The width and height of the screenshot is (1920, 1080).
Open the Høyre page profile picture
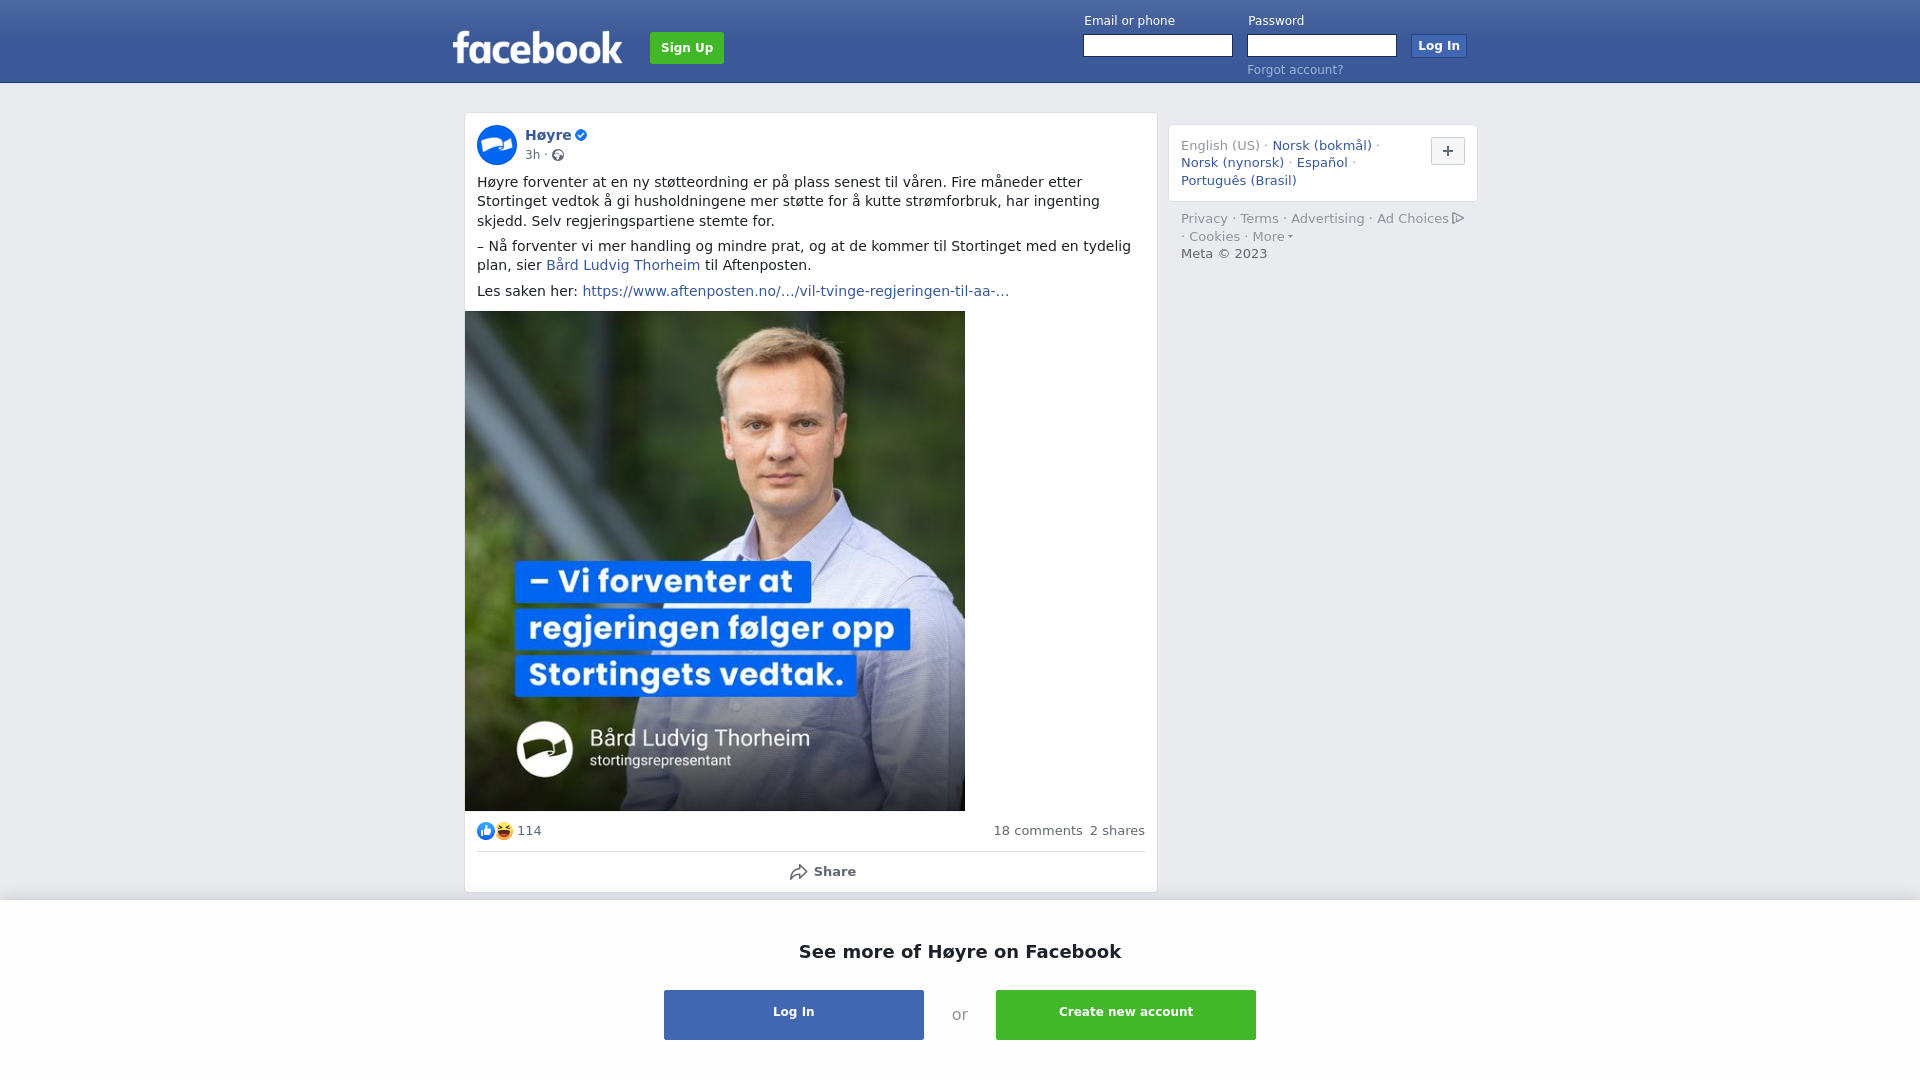[x=497, y=145]
